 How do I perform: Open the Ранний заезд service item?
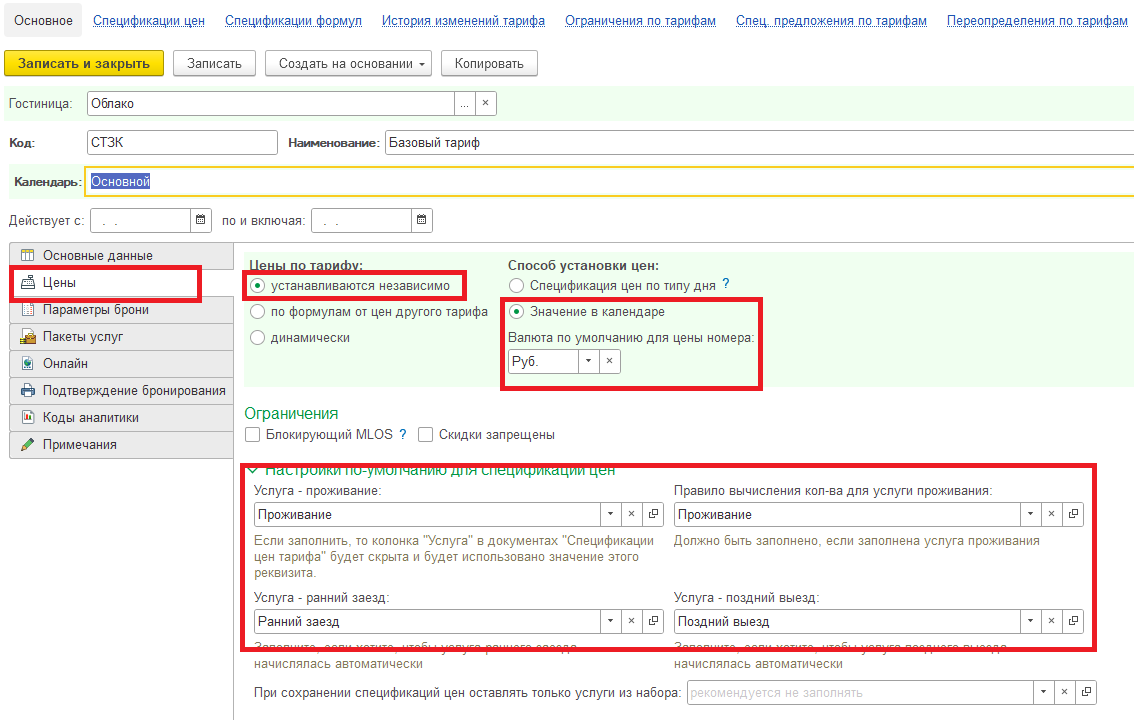point(653,621)
